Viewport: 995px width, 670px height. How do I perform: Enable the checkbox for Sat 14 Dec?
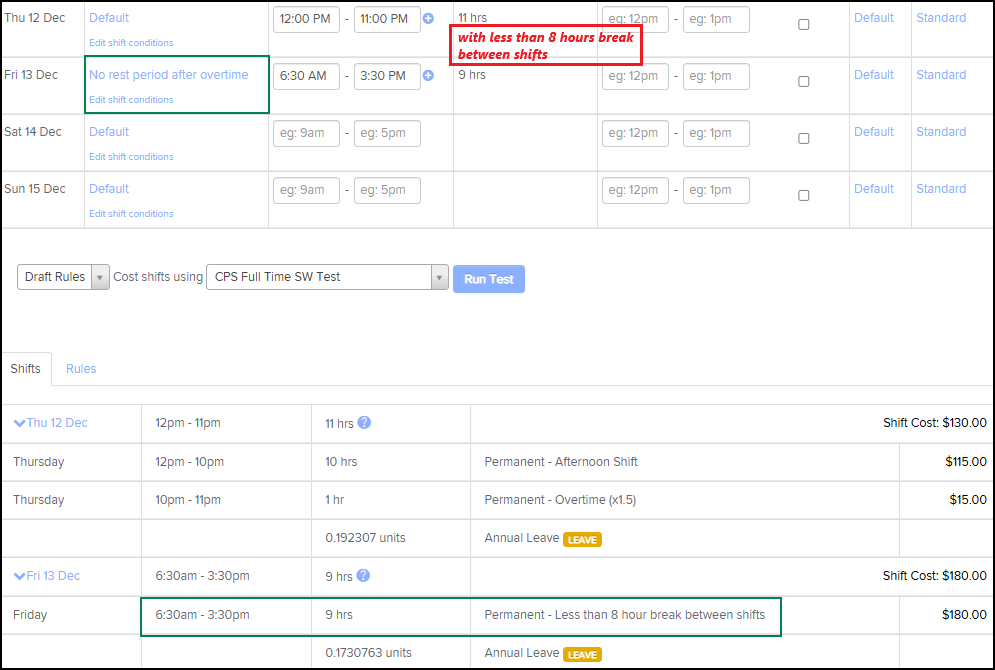pos(803,139)
